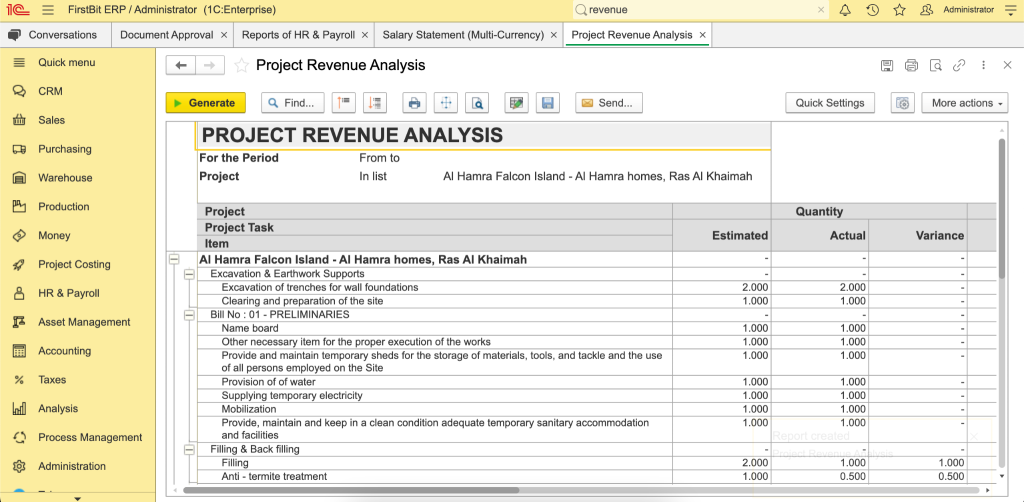Open Project Costing section
This screenshot has width=1024, height=502.
point(78,264)
